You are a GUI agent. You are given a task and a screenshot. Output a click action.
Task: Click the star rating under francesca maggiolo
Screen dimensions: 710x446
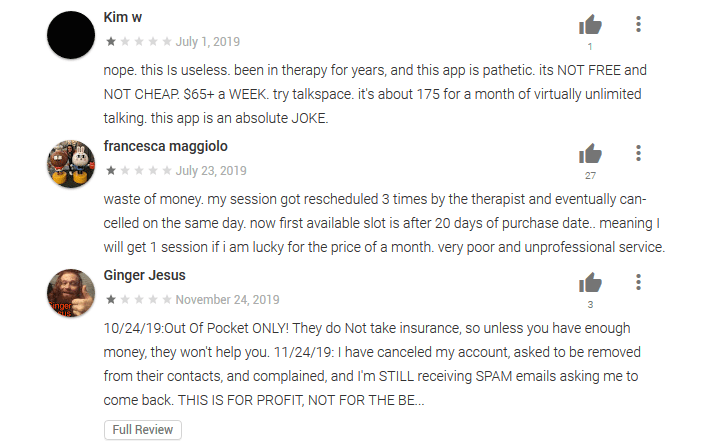137,171
